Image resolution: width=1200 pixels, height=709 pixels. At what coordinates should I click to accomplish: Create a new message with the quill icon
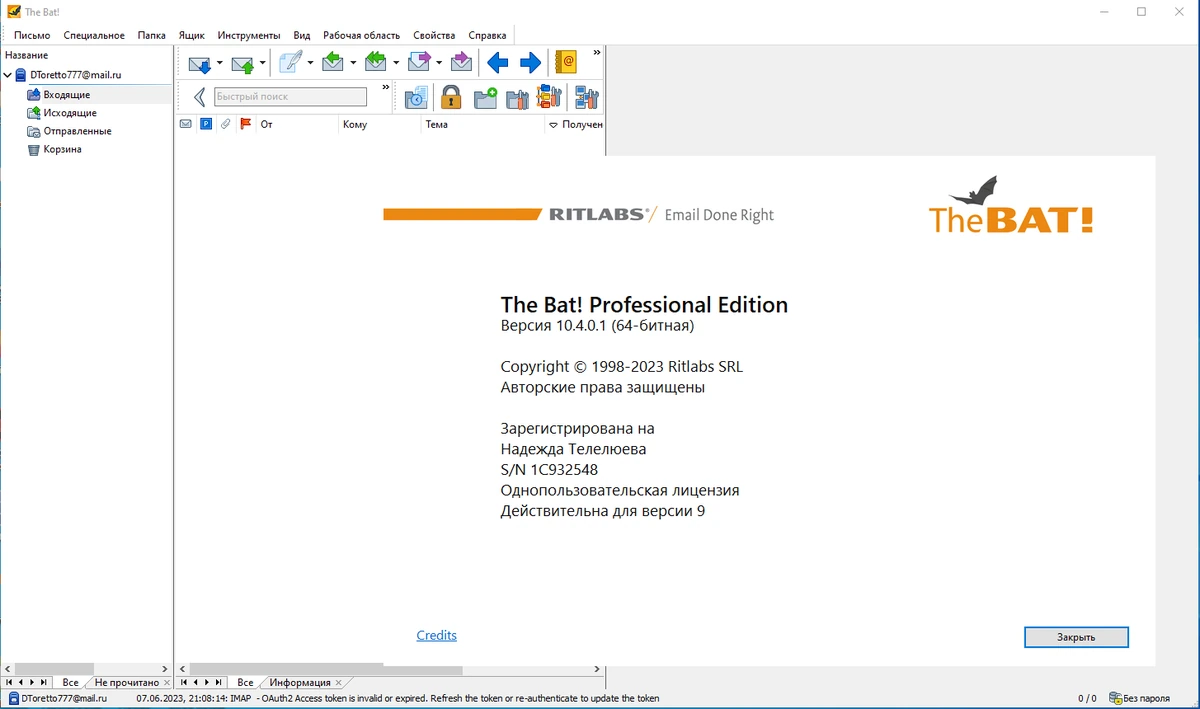[x=291, y=63]
